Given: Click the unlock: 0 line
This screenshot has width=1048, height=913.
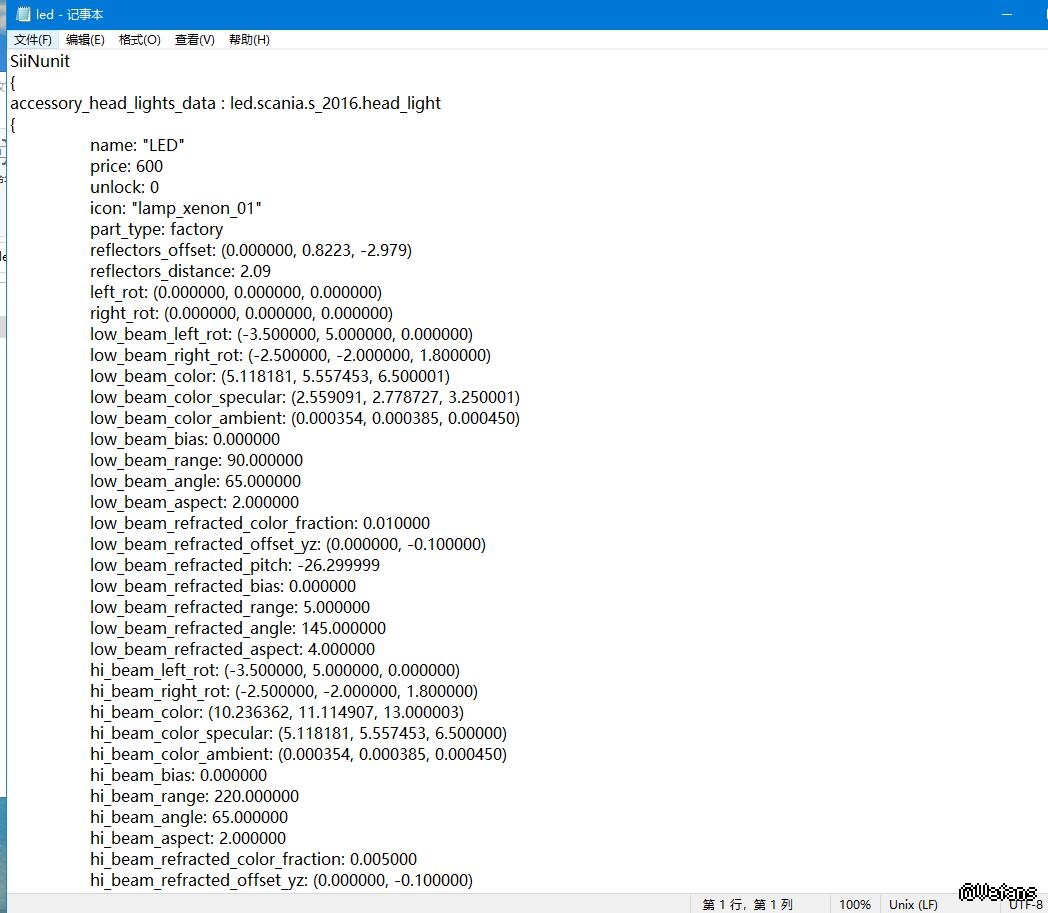Looking at the screenshot, I should [124, 187].
